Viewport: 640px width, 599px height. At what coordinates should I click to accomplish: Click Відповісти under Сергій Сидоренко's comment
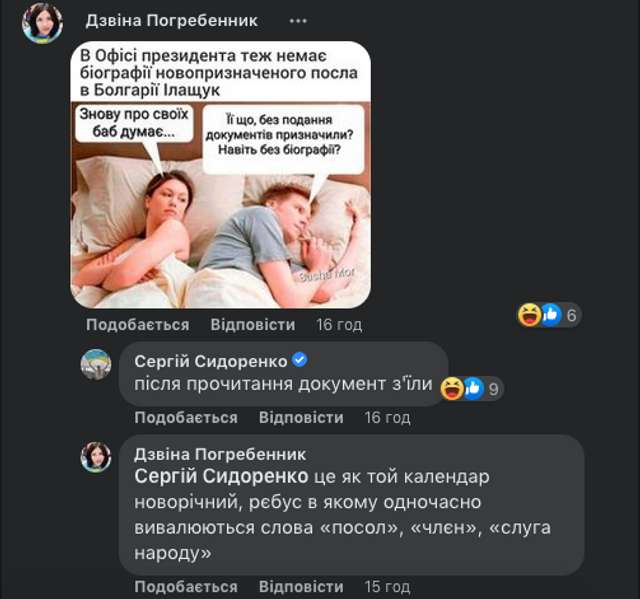coord(301,418)
